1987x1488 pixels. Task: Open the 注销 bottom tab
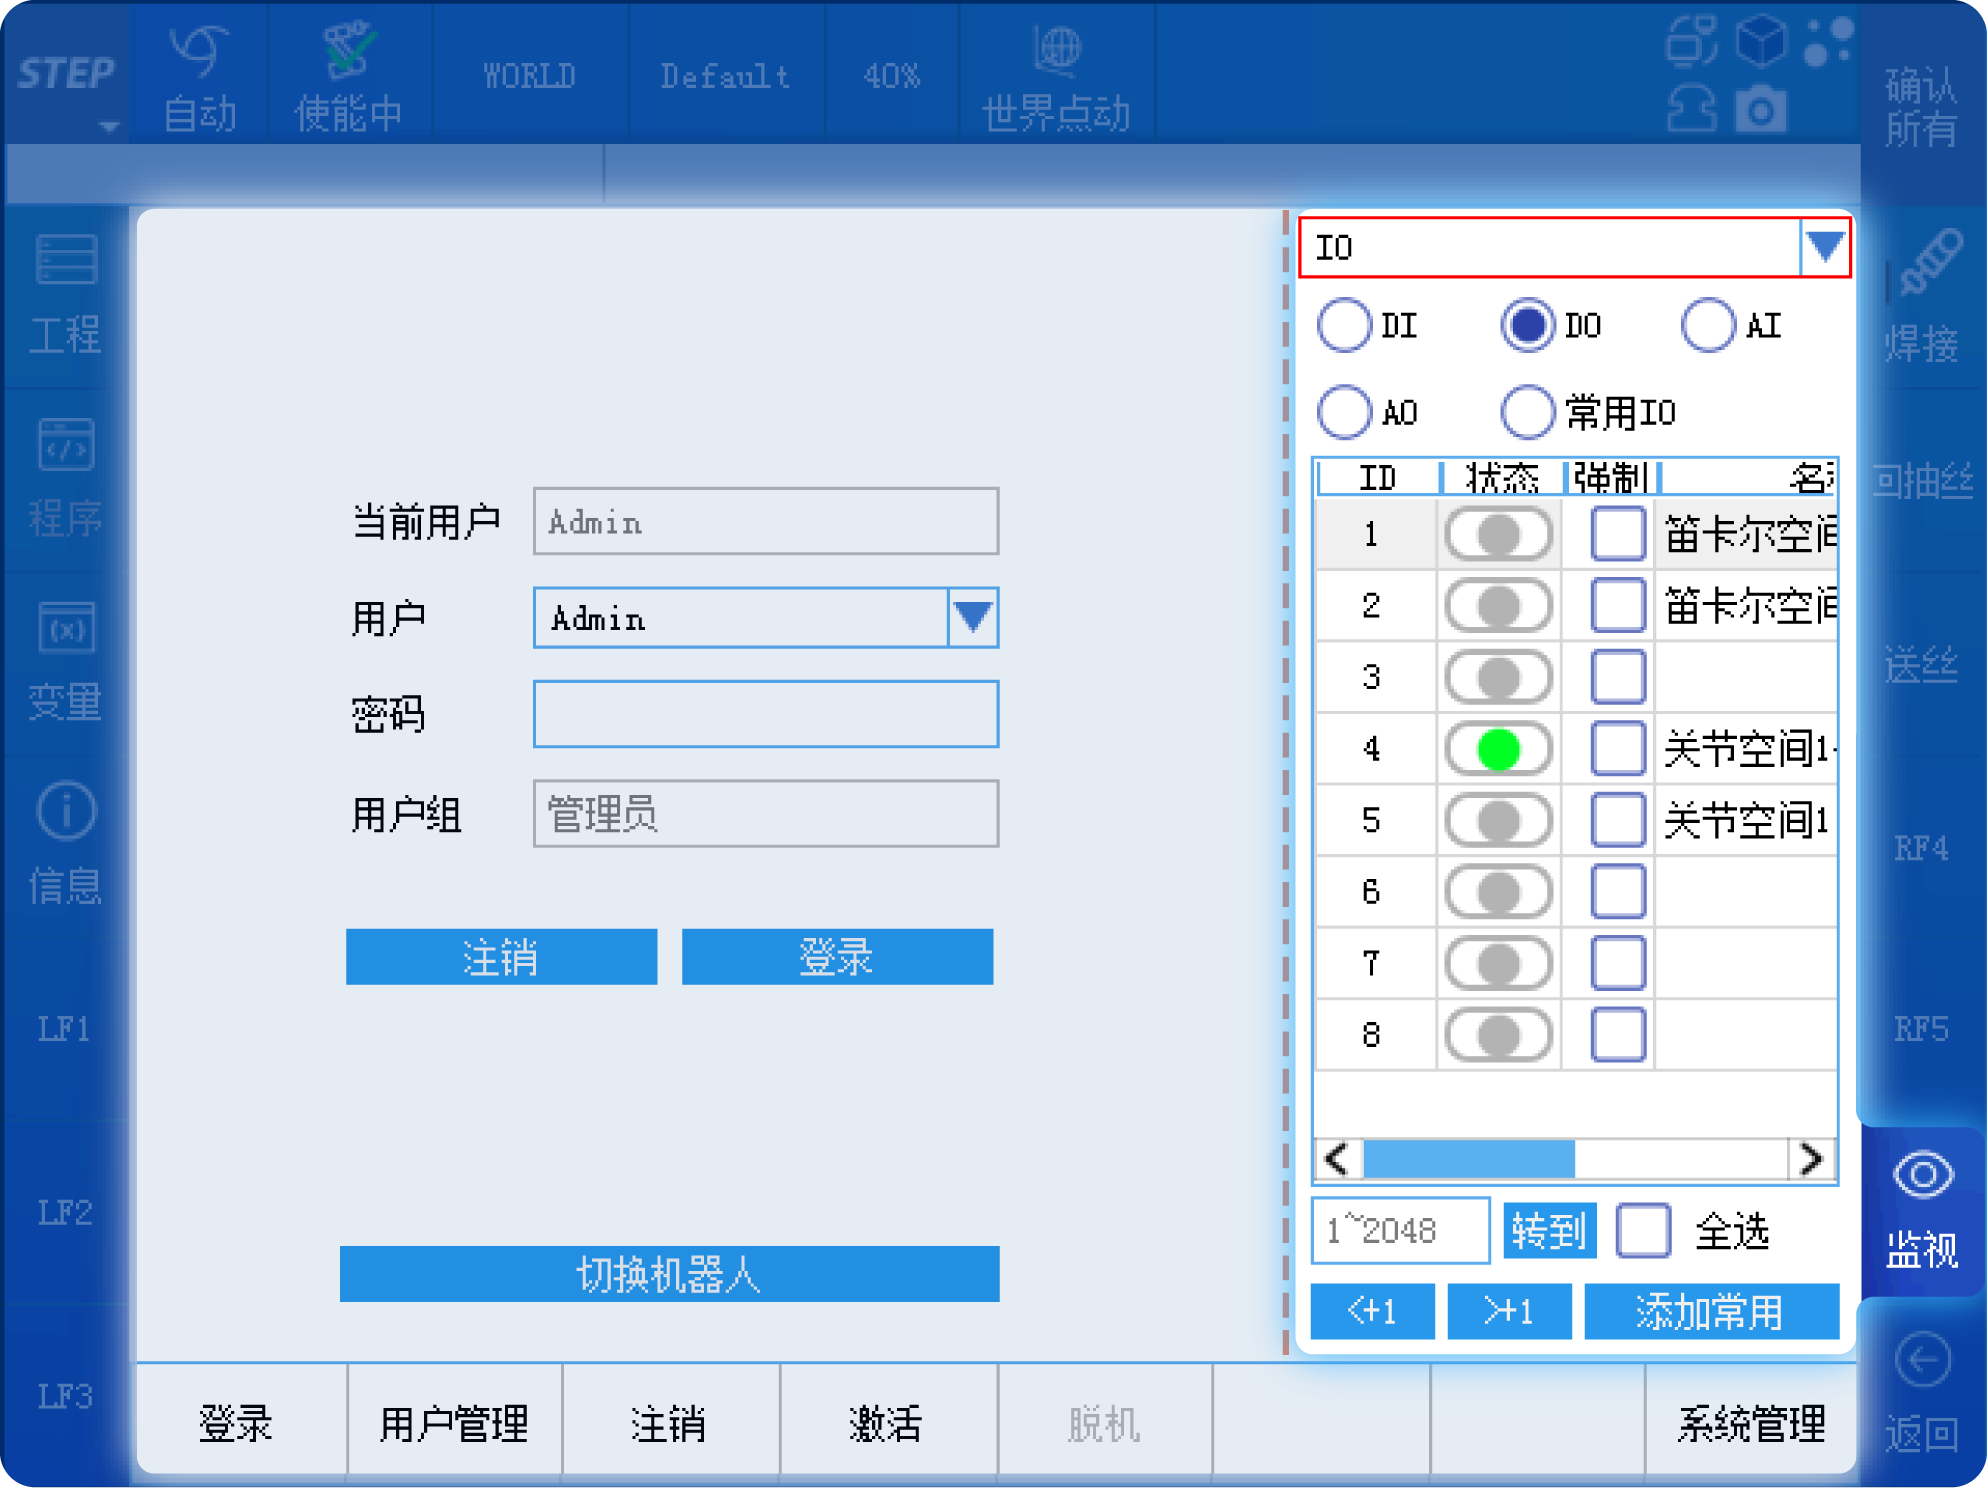pyautogui.click(x=670, y=1422)
